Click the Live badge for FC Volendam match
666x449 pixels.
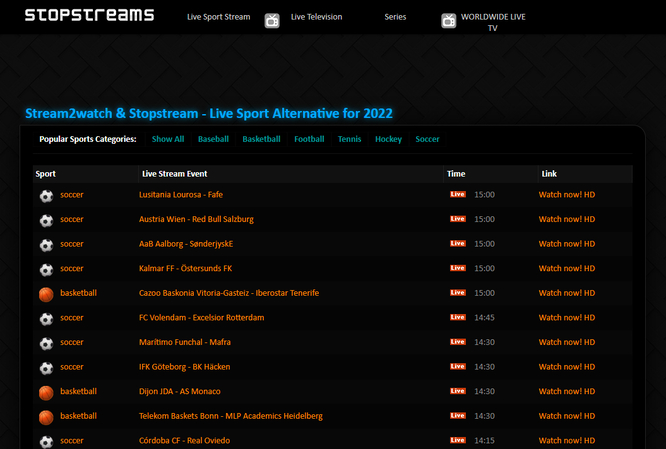click(458, 317)
